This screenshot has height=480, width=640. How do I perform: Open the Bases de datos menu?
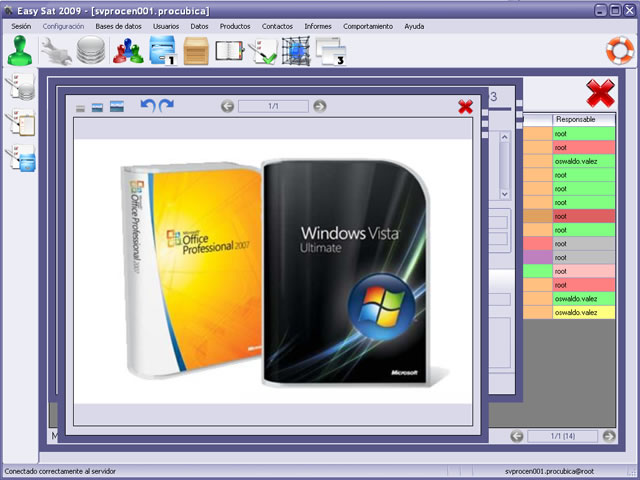[118, 26]
